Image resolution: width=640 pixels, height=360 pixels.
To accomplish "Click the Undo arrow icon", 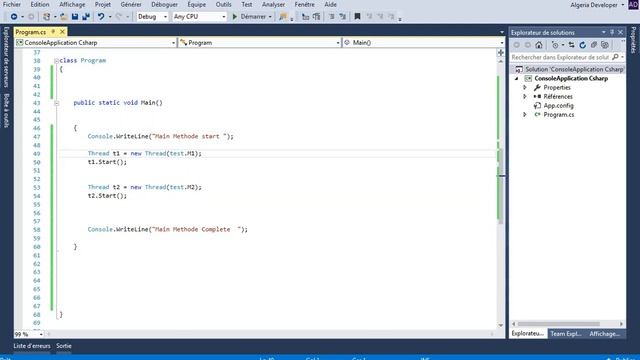I will [101, 17].
